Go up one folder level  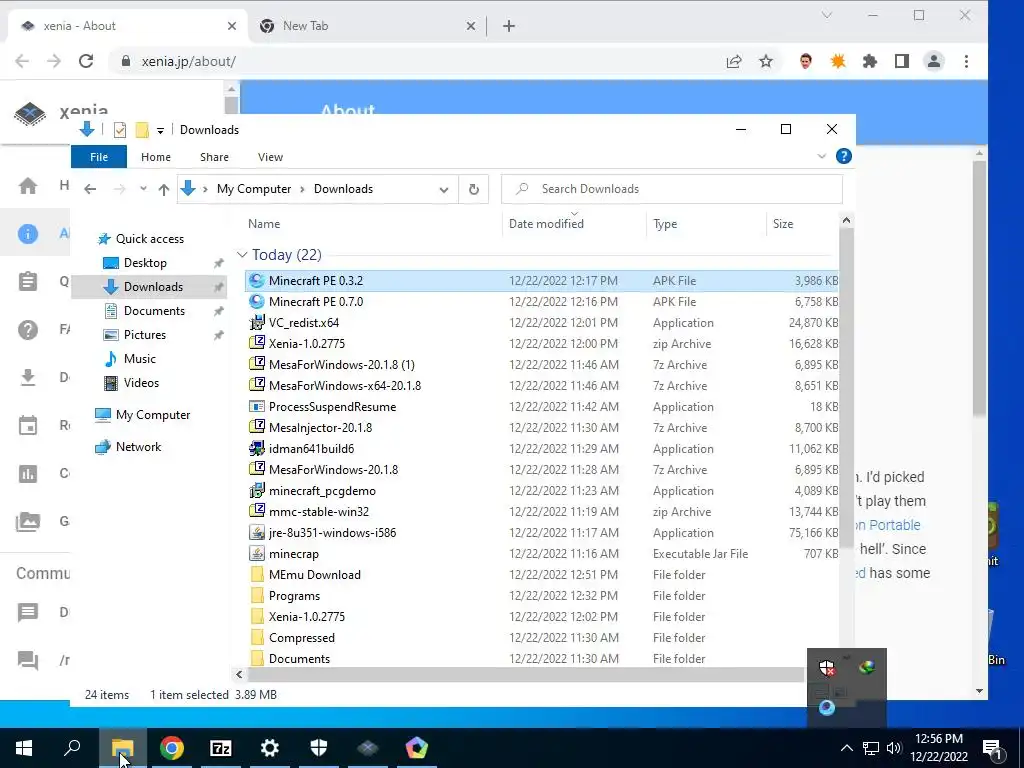(x=163, y=189)
